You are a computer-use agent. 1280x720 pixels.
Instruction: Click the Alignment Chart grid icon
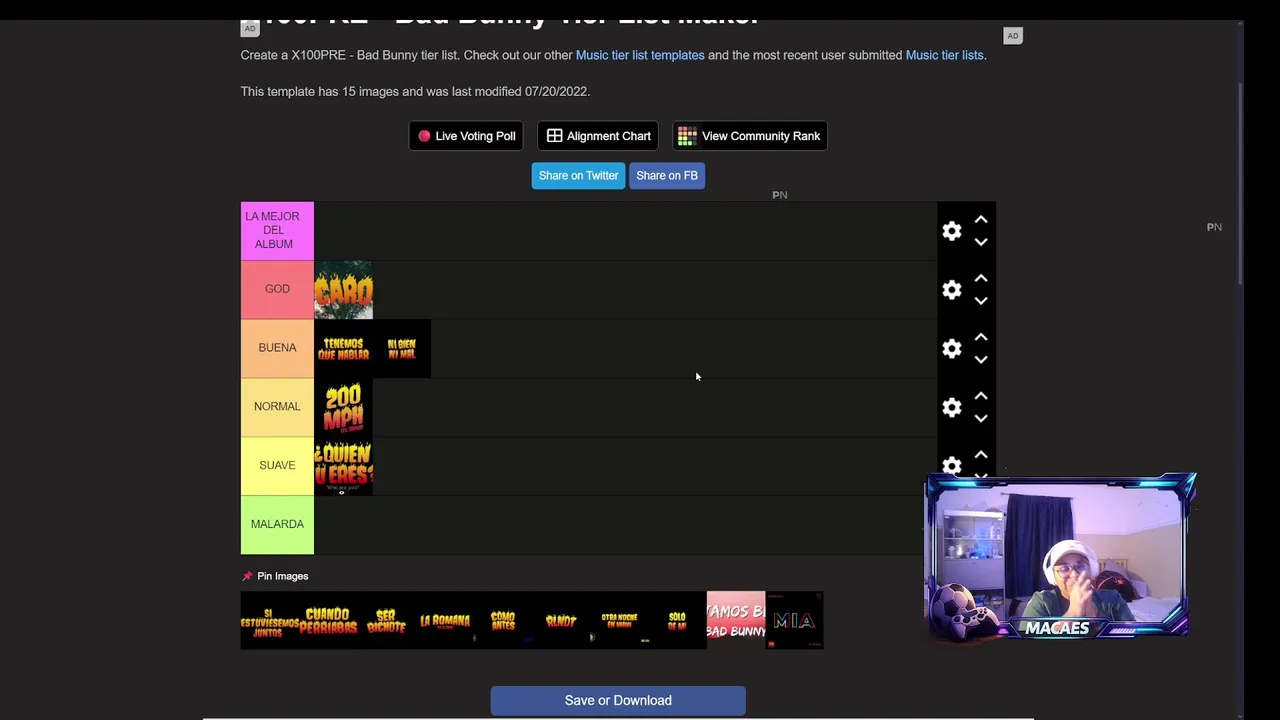[x=554, y=136]
